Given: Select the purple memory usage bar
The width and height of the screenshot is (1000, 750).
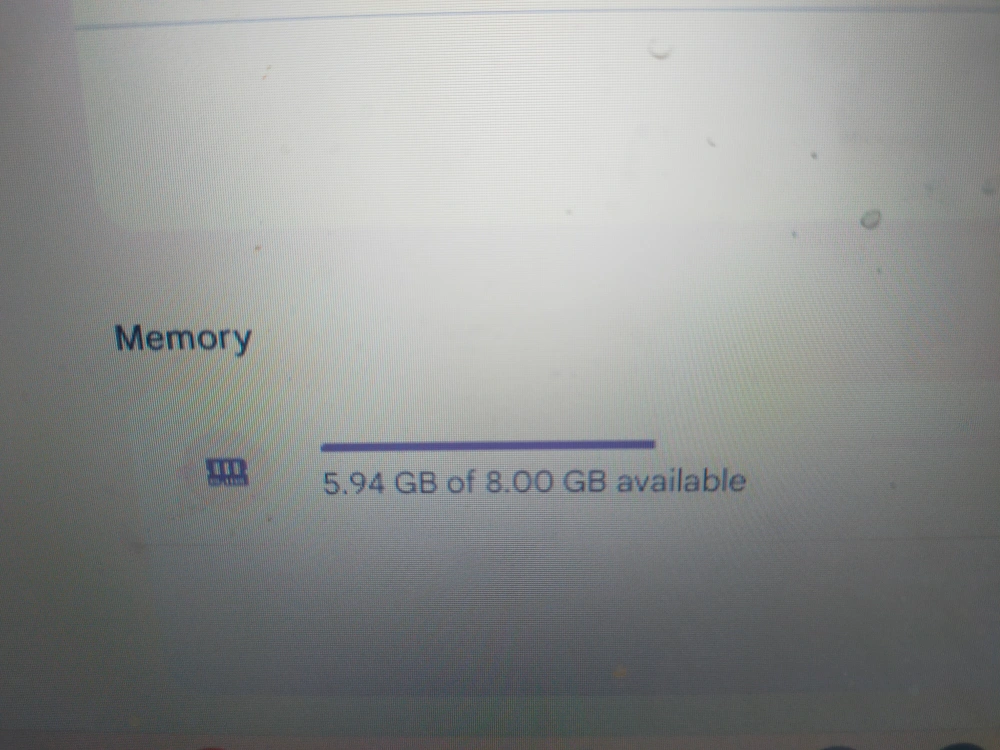Looking at the screenshot, I should coord(488,445).
